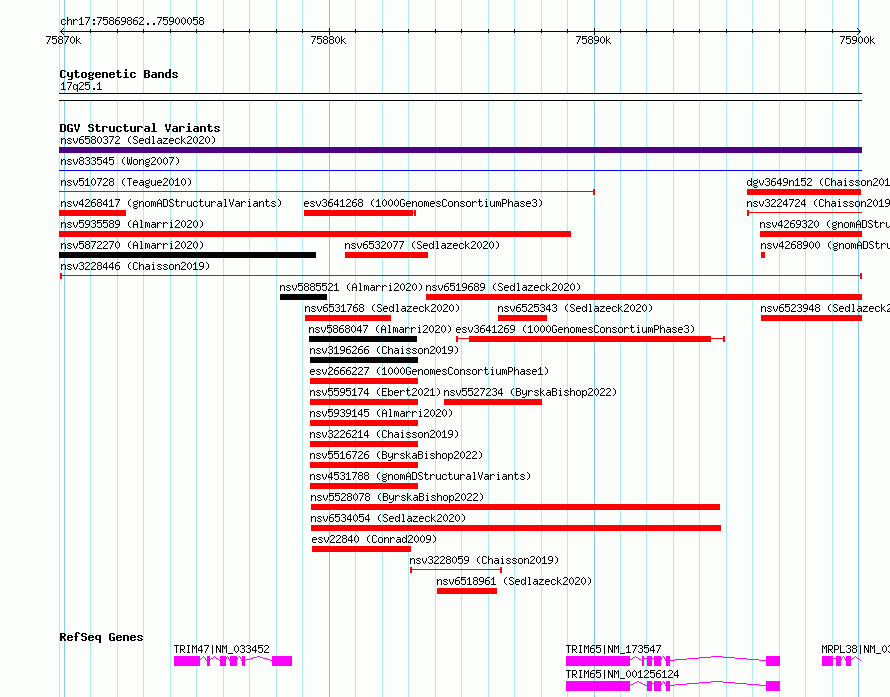Click nsv6518961 (Sedlazeck2020) label
The width and height of the screenshot is (890, 697).
point(514,581)
